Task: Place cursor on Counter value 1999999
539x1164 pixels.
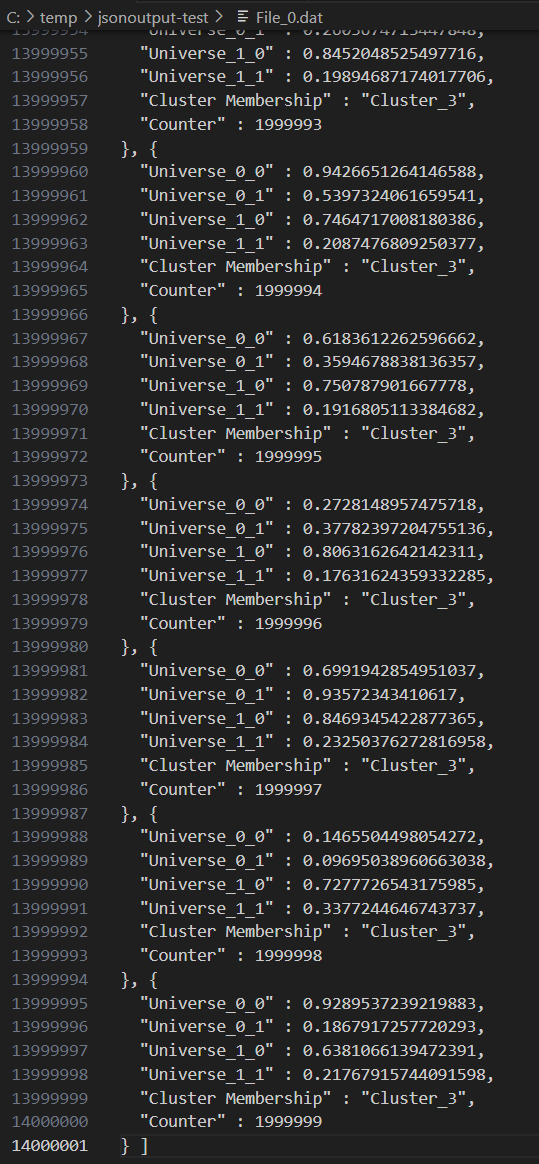Action: click(288, 1122)
